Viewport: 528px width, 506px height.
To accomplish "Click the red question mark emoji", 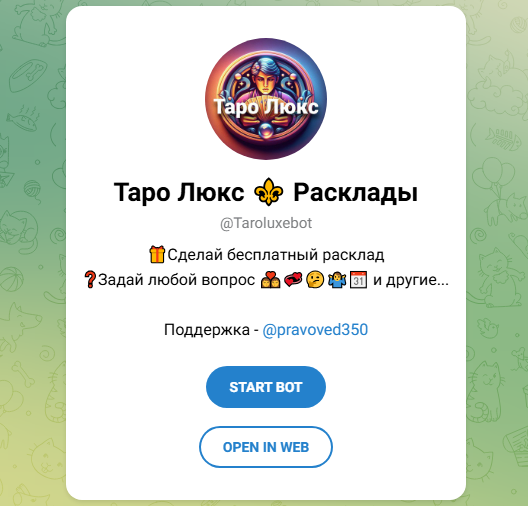I will tap(90, 280).
